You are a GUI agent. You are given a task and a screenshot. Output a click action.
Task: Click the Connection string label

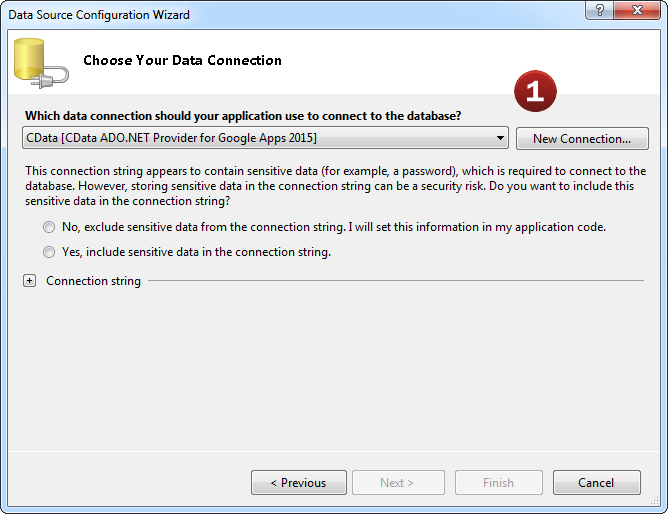93,281
